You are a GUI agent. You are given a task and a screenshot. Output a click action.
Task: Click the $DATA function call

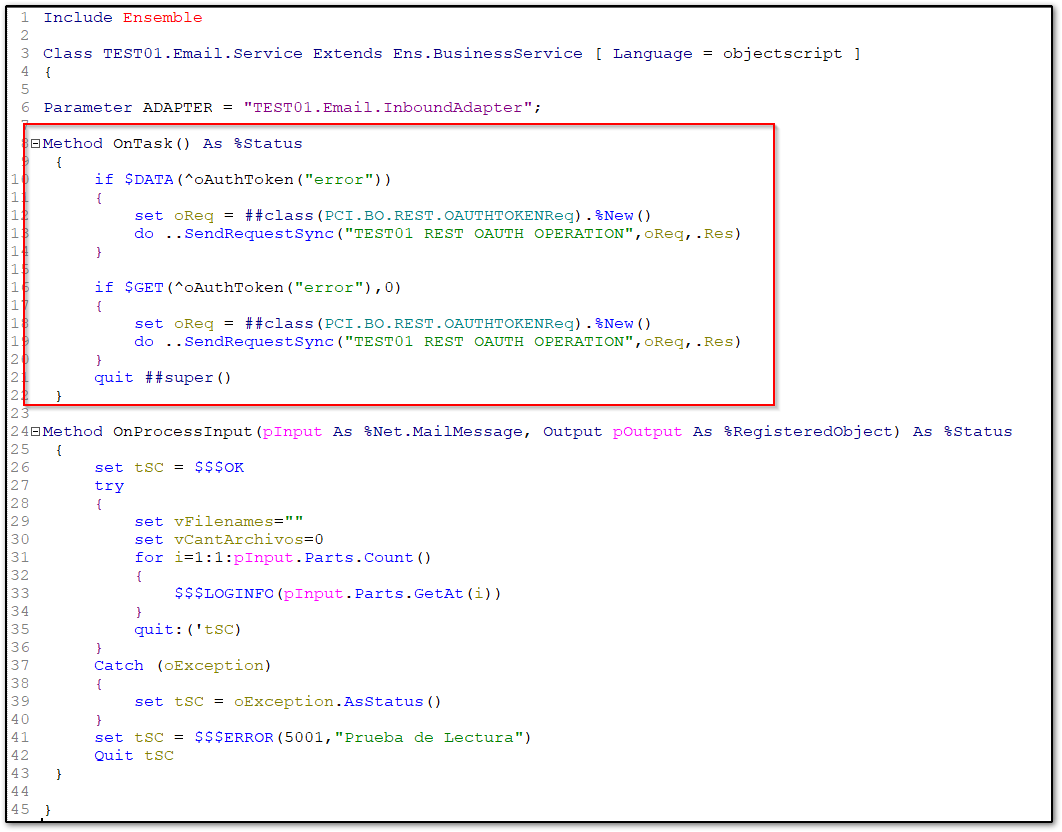[149, 179]
